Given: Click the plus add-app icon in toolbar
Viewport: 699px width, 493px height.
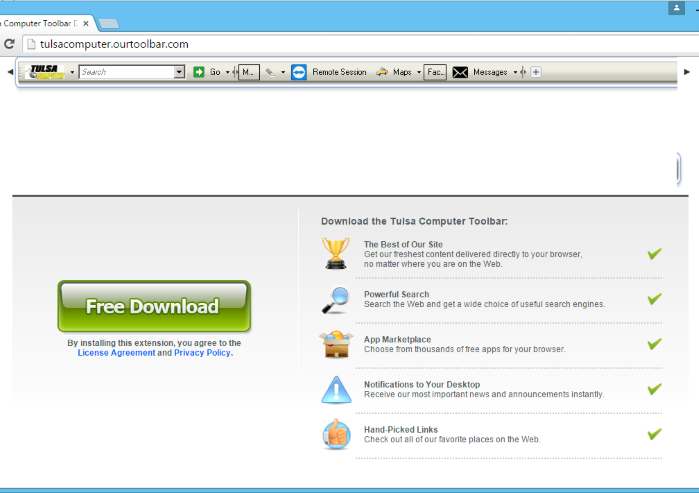Looking at the screenshot, I should point(536,72).
